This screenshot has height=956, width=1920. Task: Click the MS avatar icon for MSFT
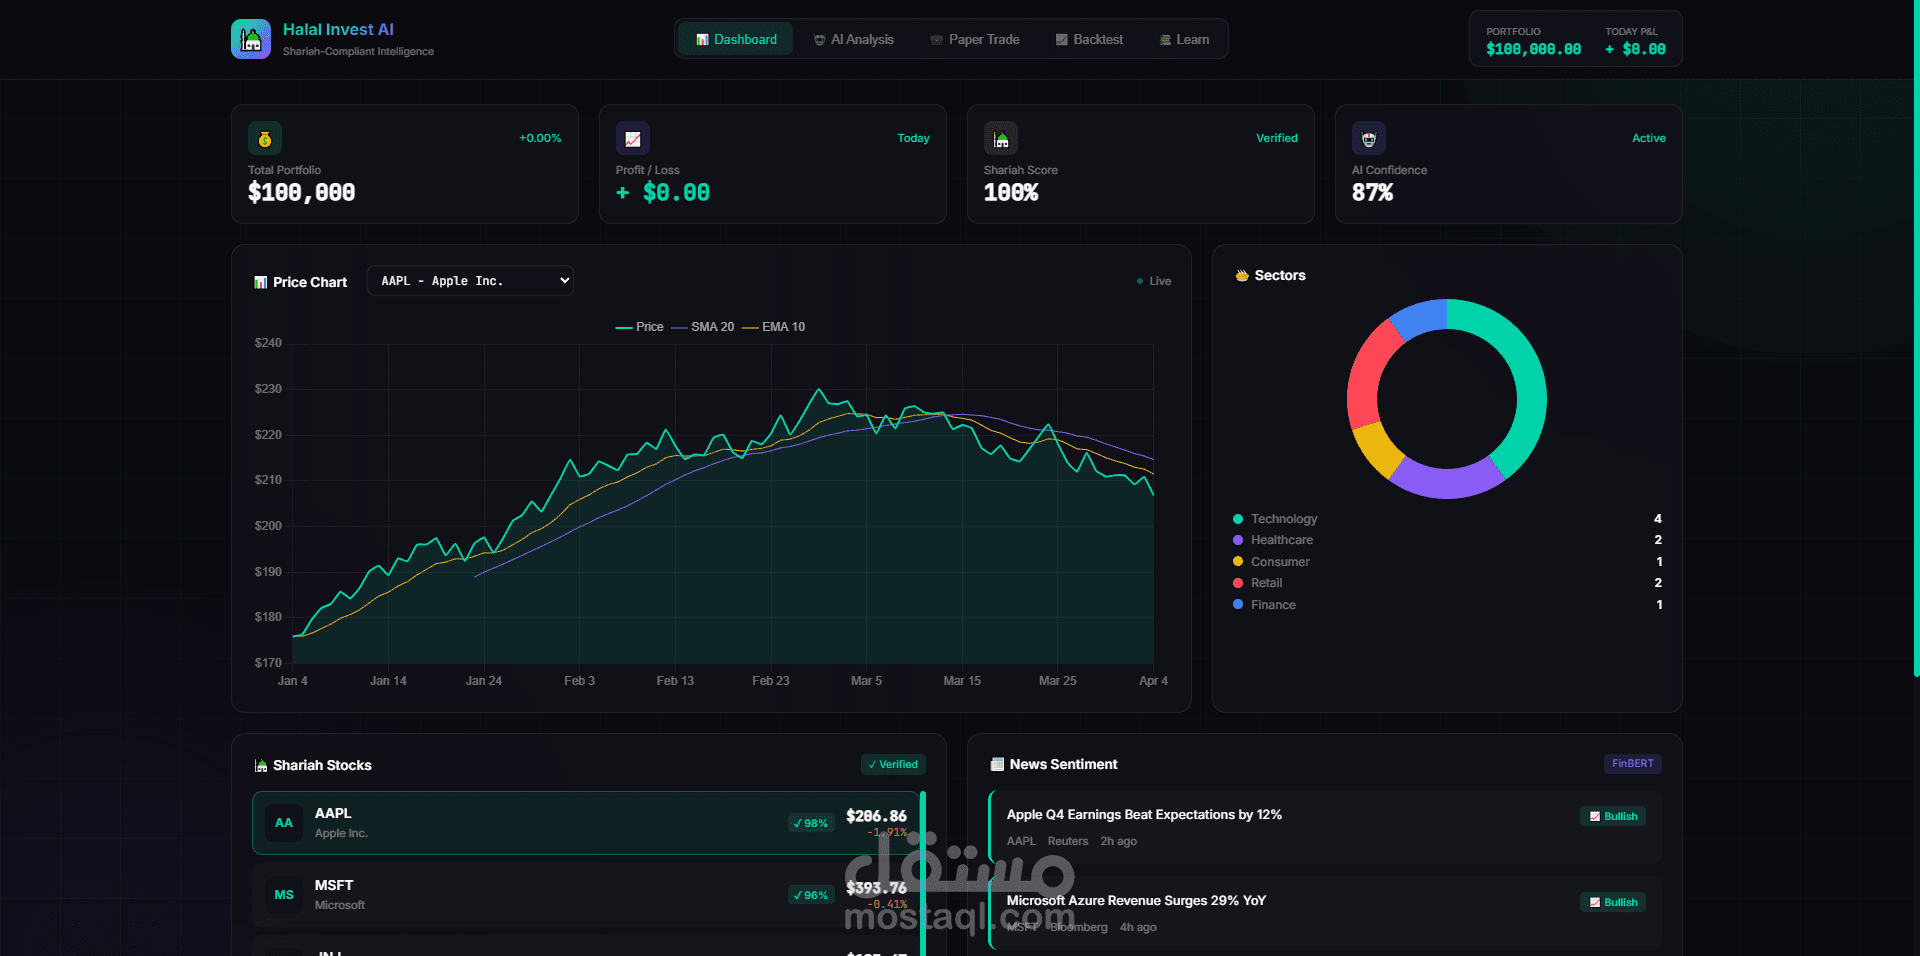(284, 895)
